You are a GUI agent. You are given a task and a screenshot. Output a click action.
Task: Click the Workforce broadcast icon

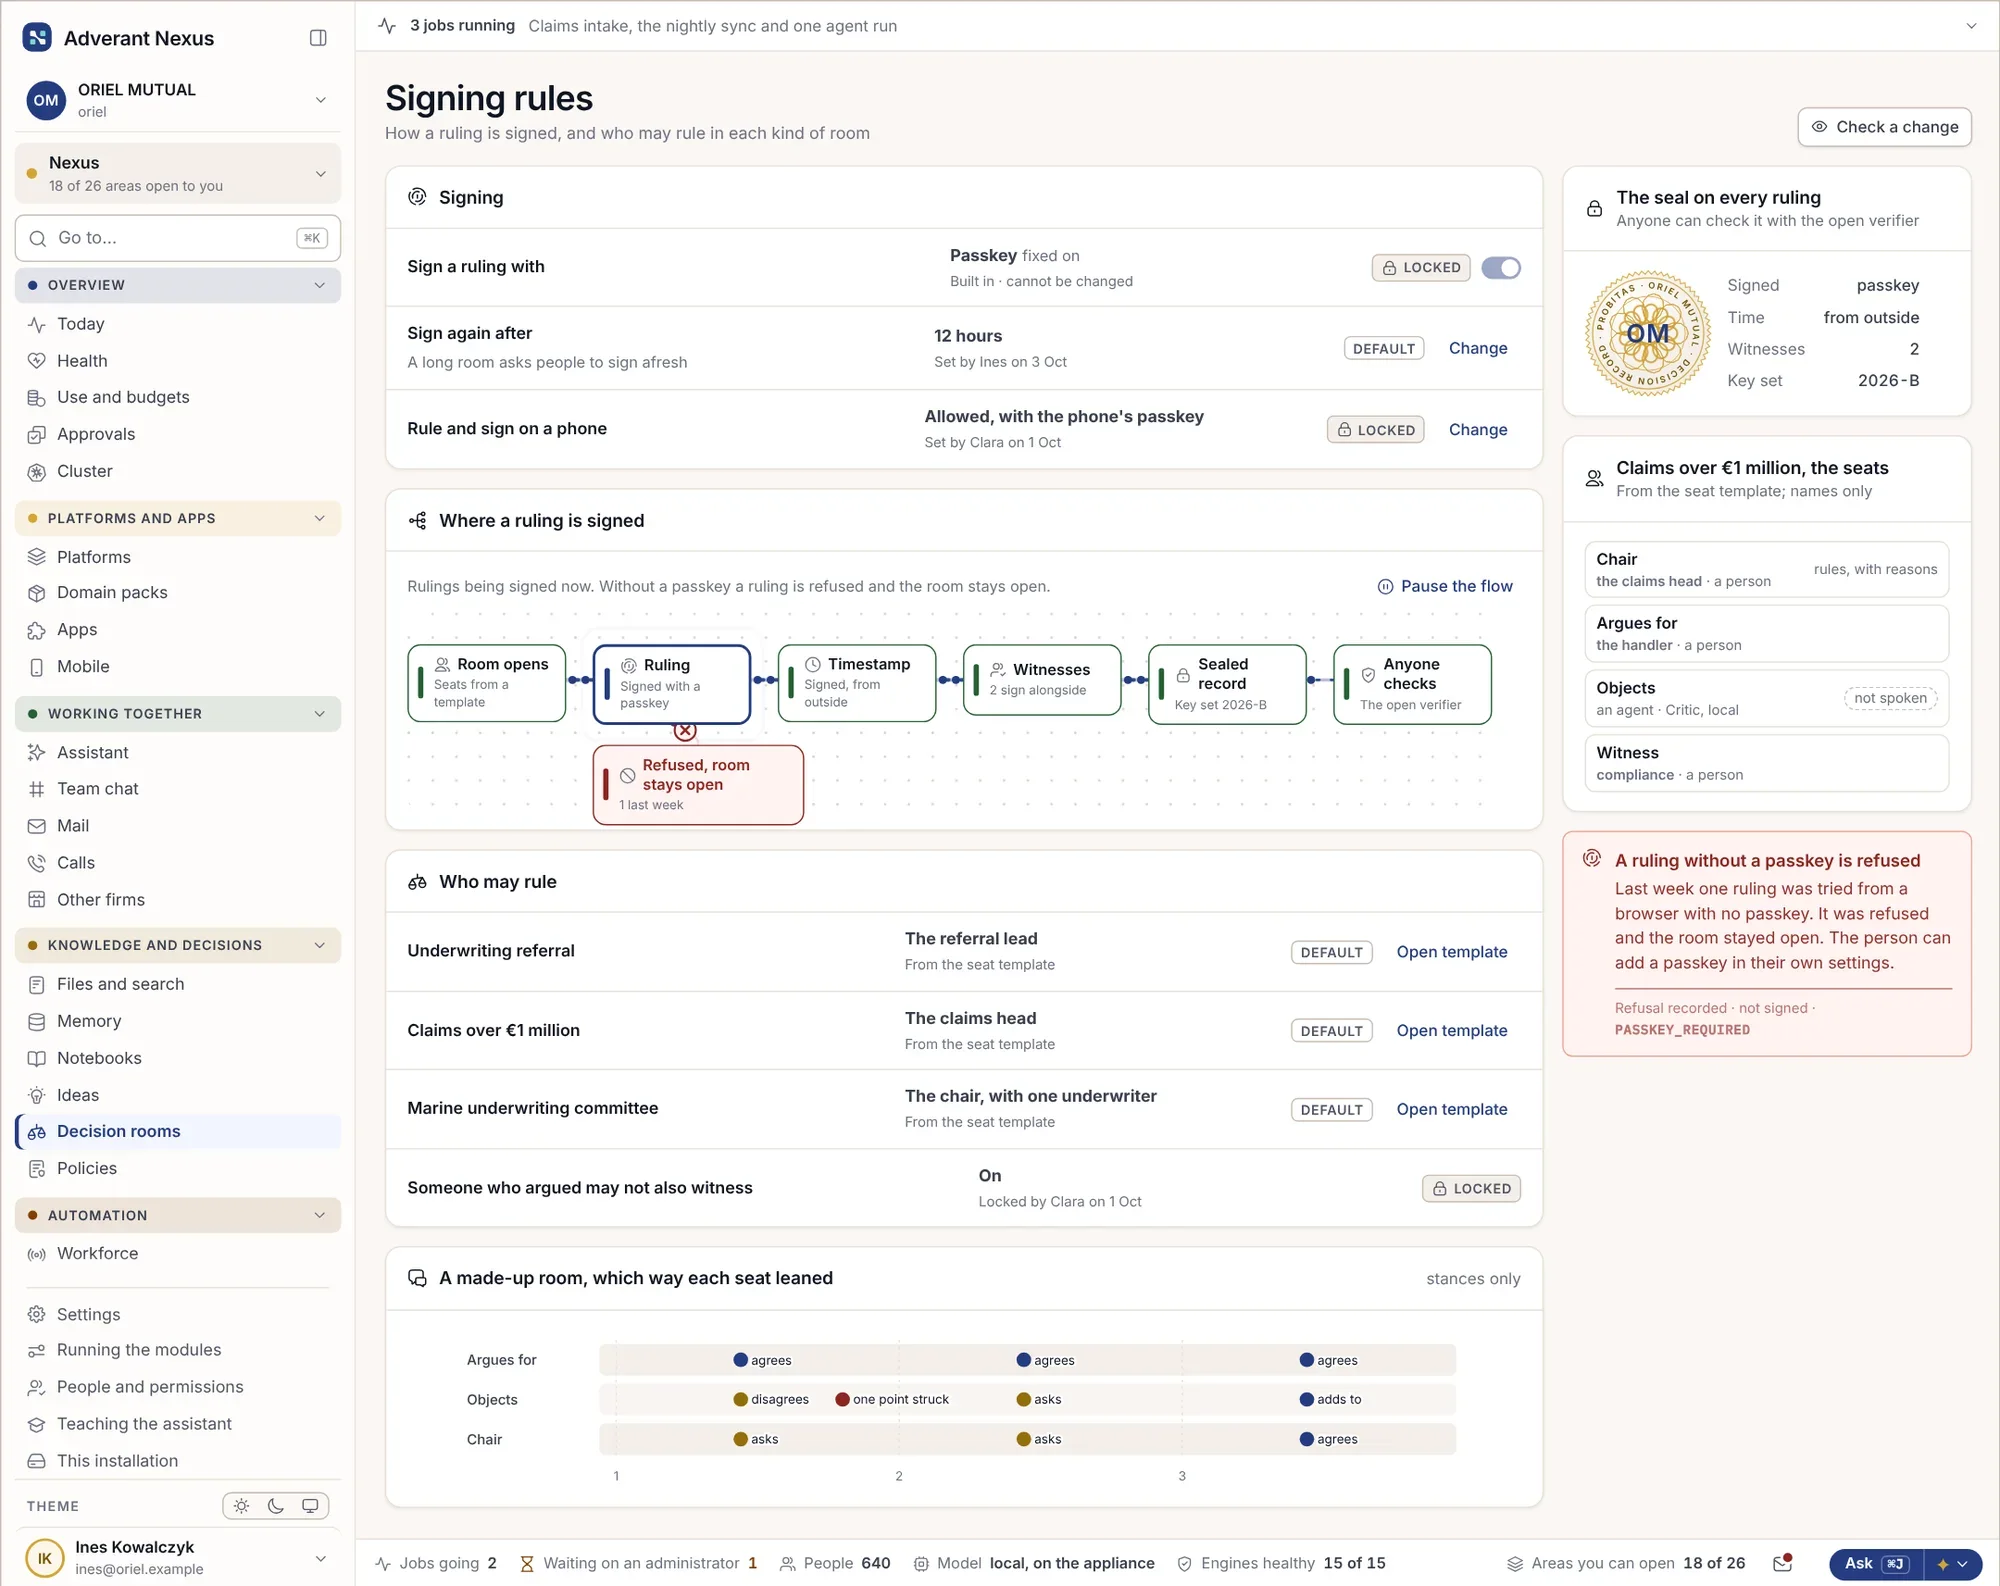37,1254
